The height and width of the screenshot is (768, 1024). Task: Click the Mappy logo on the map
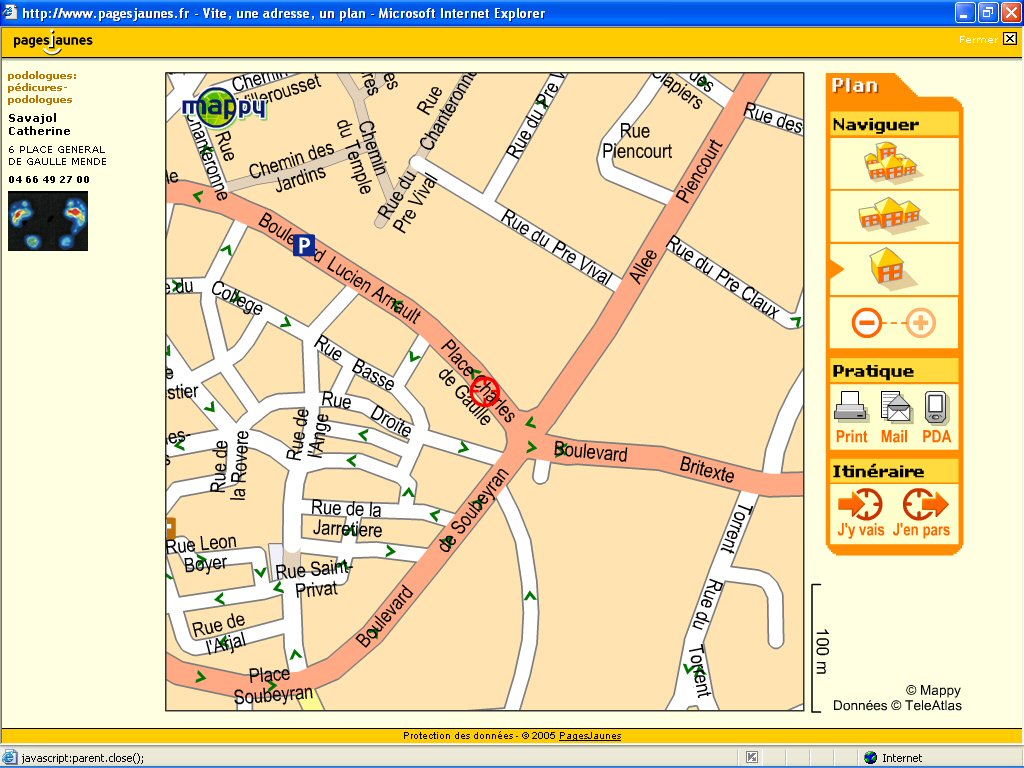[x=224, y=107]
